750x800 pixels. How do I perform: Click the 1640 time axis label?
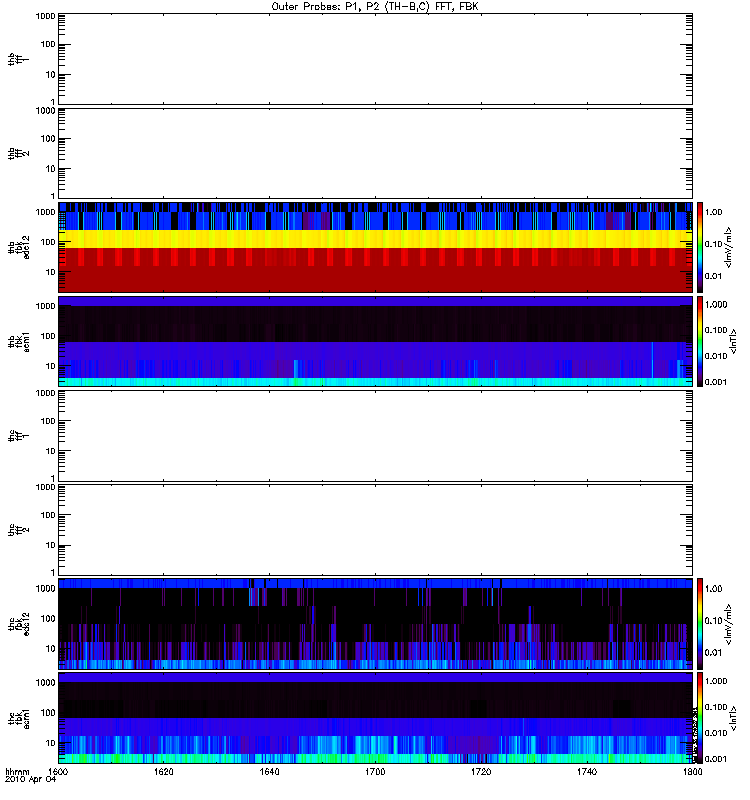pyautogui.click(x=269, y=771)
